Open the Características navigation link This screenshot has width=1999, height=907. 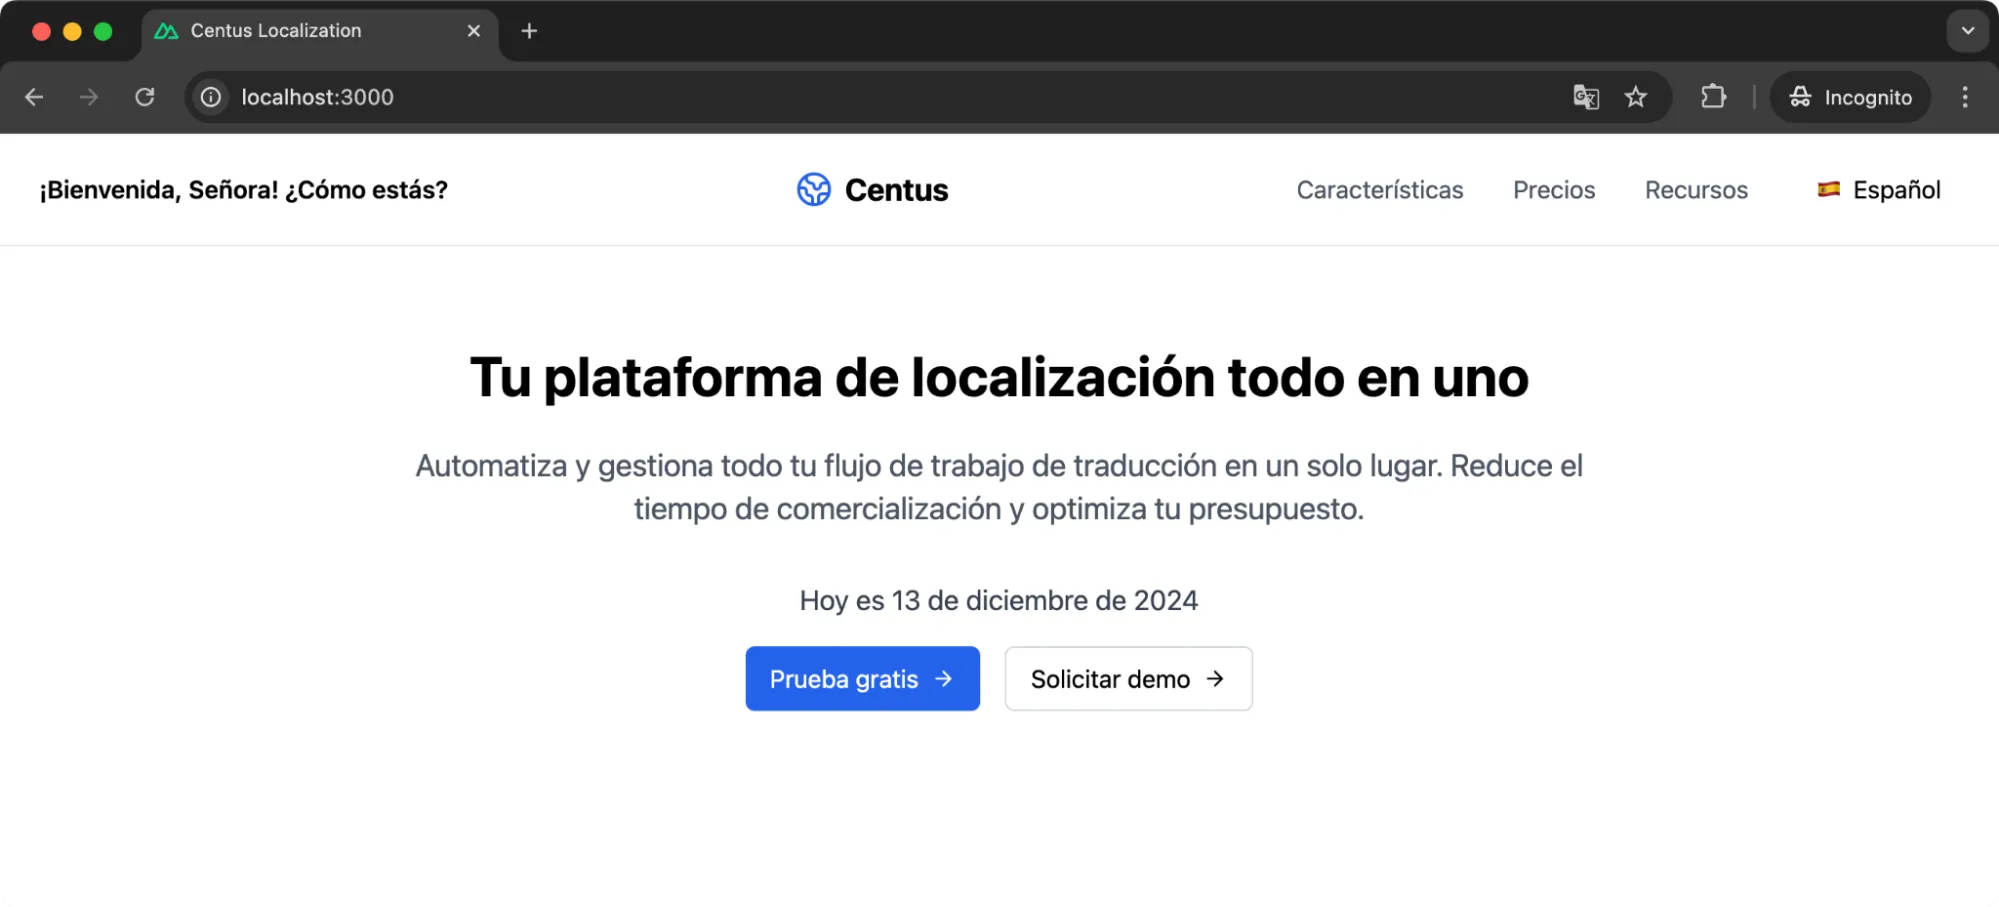(x=1380, y=189)
